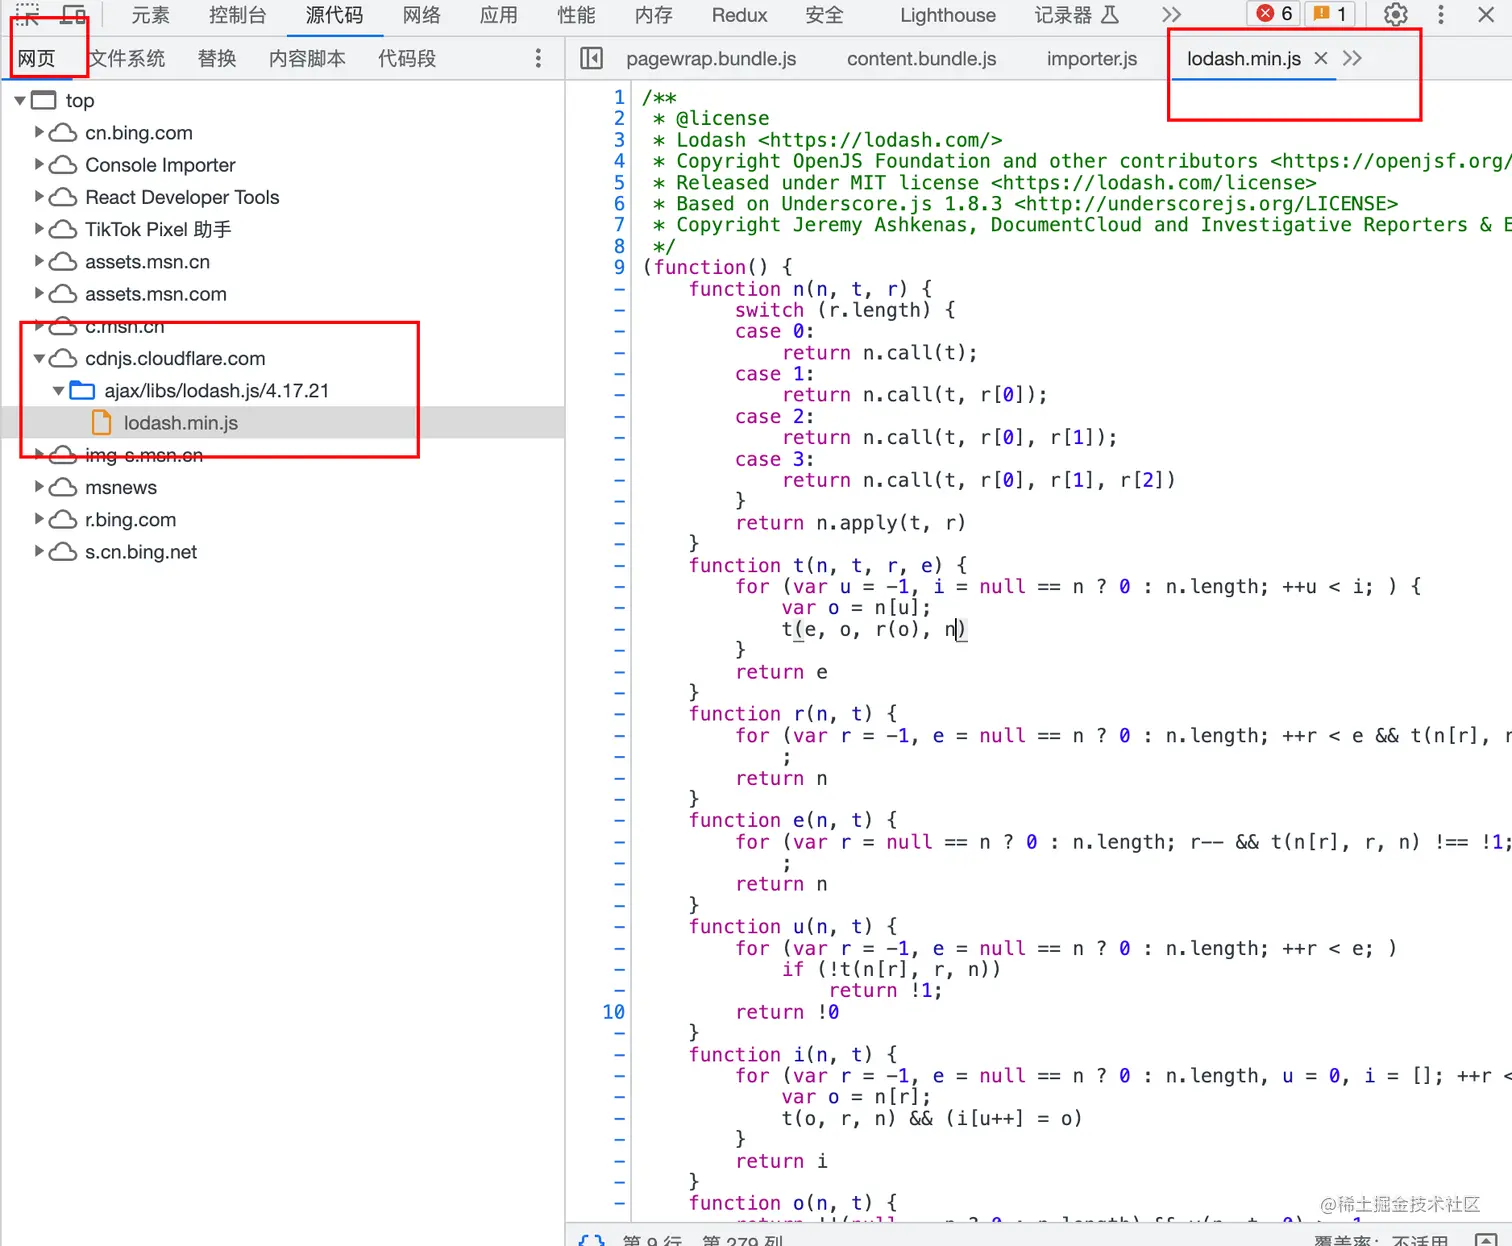Click the flask icon beside 记录器

(1110, 15)
